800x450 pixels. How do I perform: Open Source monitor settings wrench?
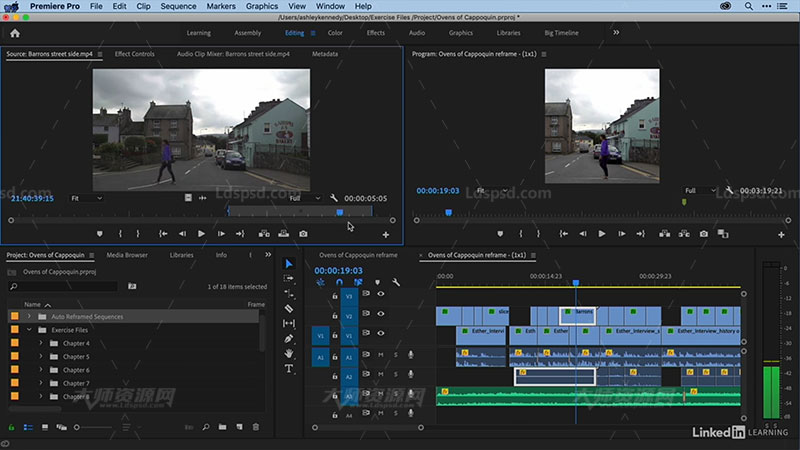[x=334, y=198]
